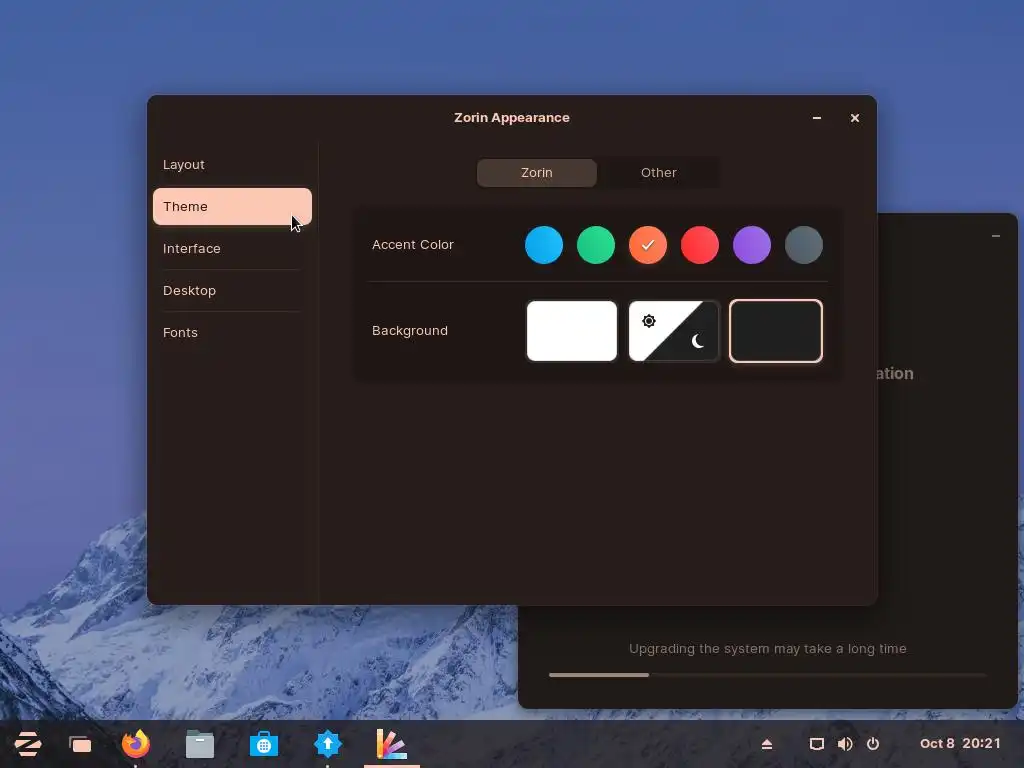Open the Software Updater taskbar icon

(328, 744)
